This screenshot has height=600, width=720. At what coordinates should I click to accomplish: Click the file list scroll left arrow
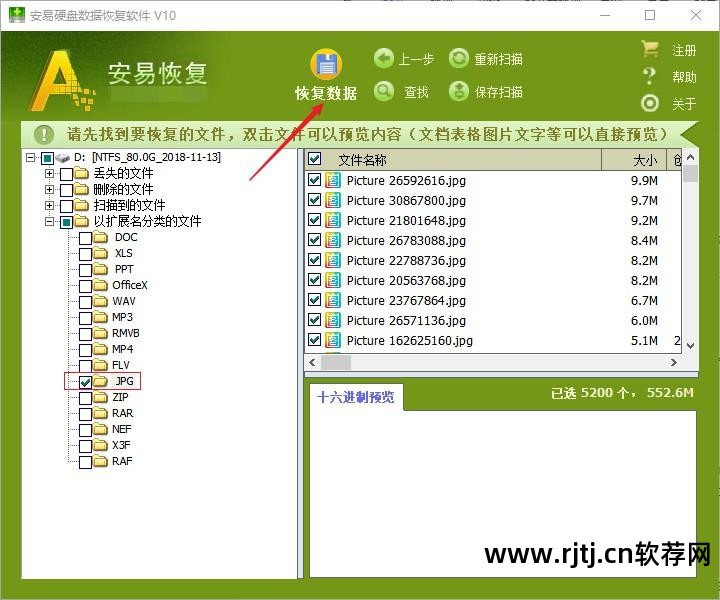pyautogui.click(x=313, y=363)
